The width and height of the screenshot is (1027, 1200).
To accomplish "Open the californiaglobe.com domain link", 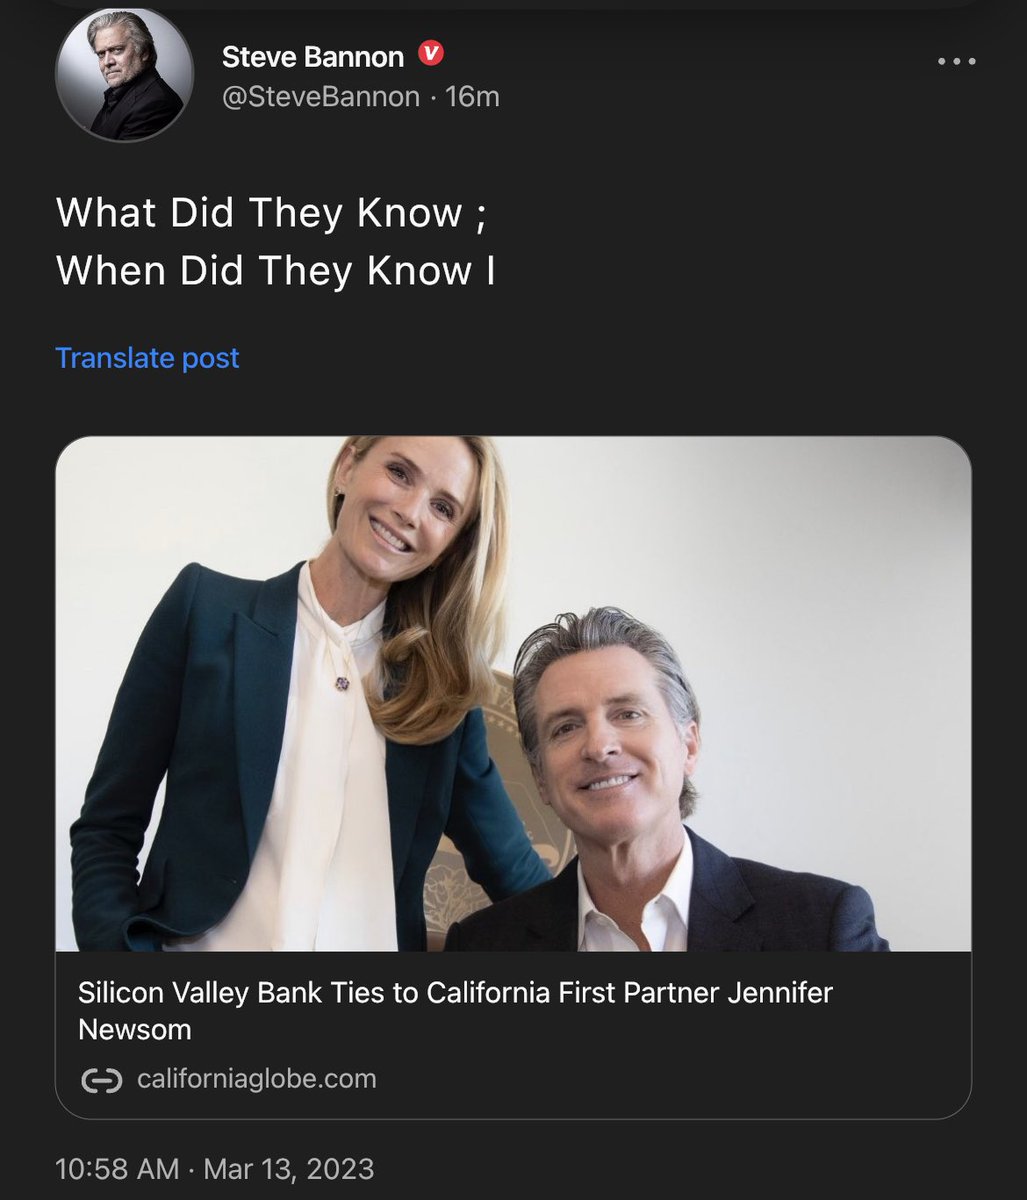I will (256, 1079).
